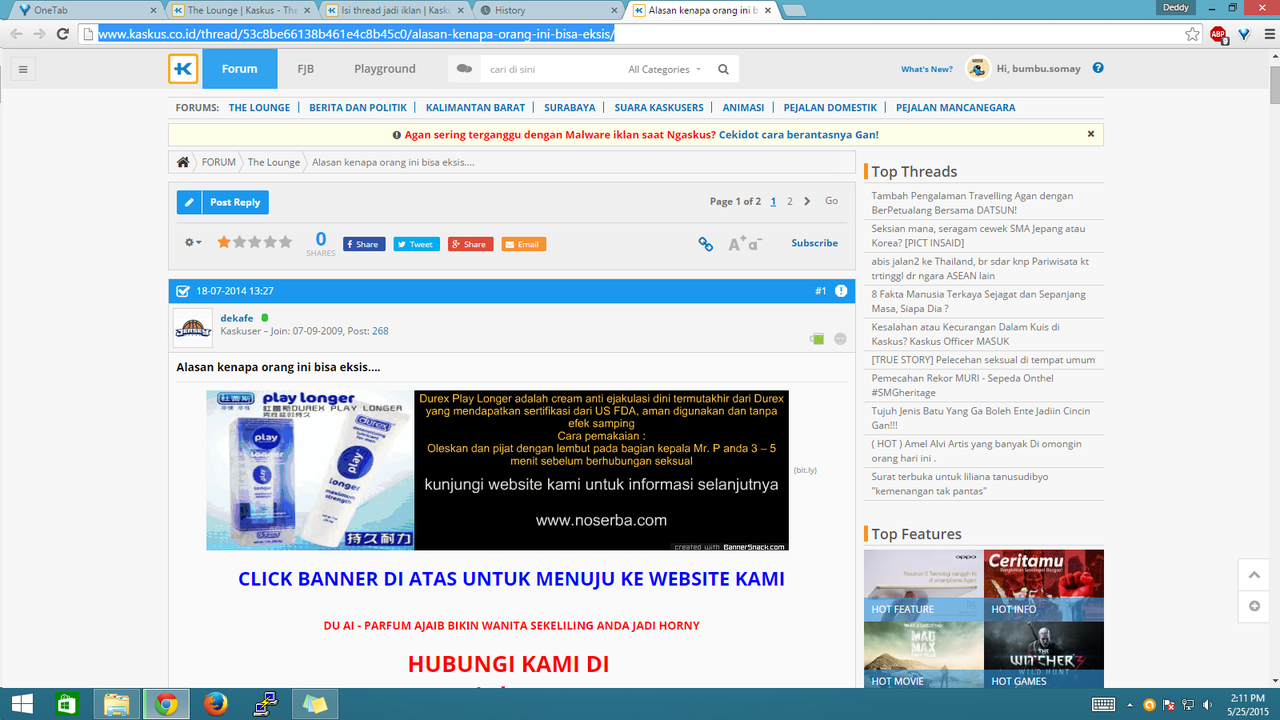Screen dimensions: 1280x720
Task: Click dekafe's avatar image
Action: (x=192, y=328)
